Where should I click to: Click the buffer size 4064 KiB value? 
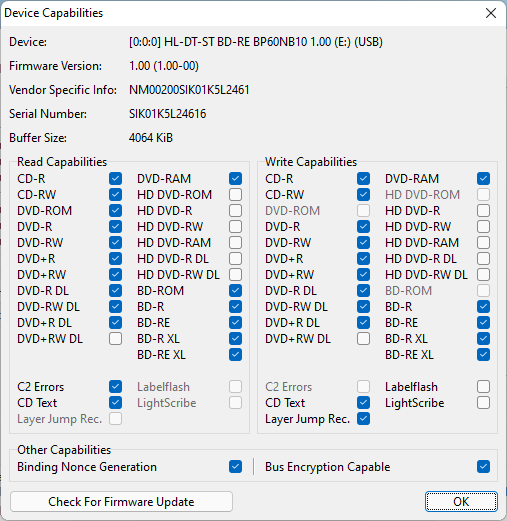tap(151, 138)
